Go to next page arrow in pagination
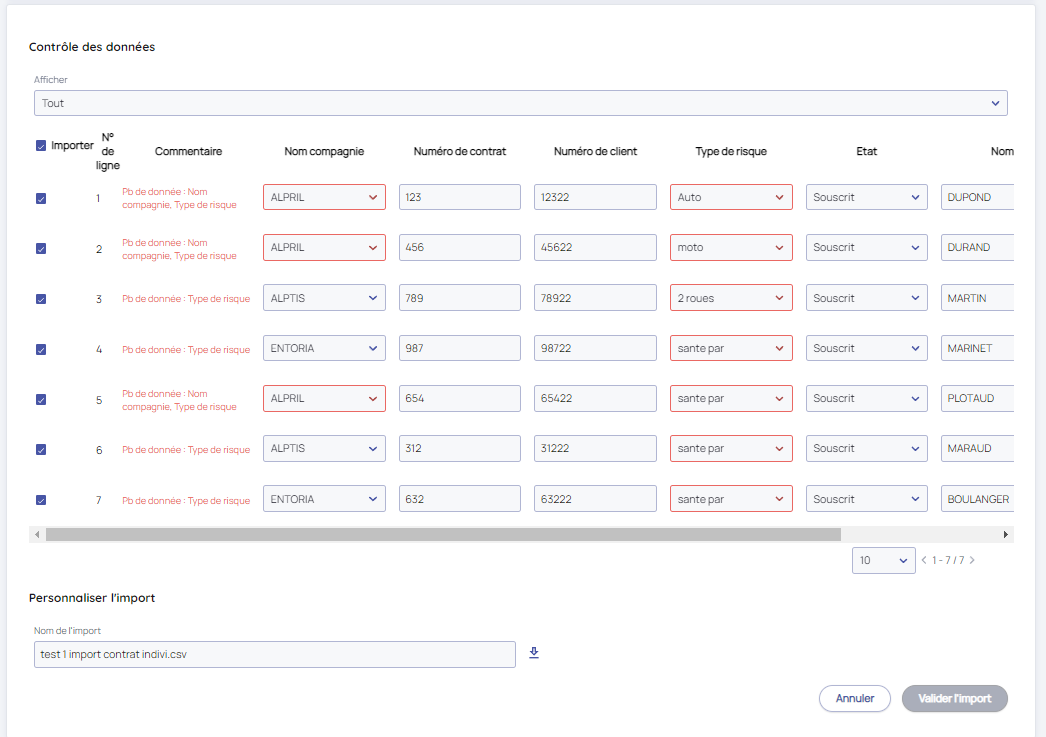The image size is (1046, 737). tap(972, 561)
